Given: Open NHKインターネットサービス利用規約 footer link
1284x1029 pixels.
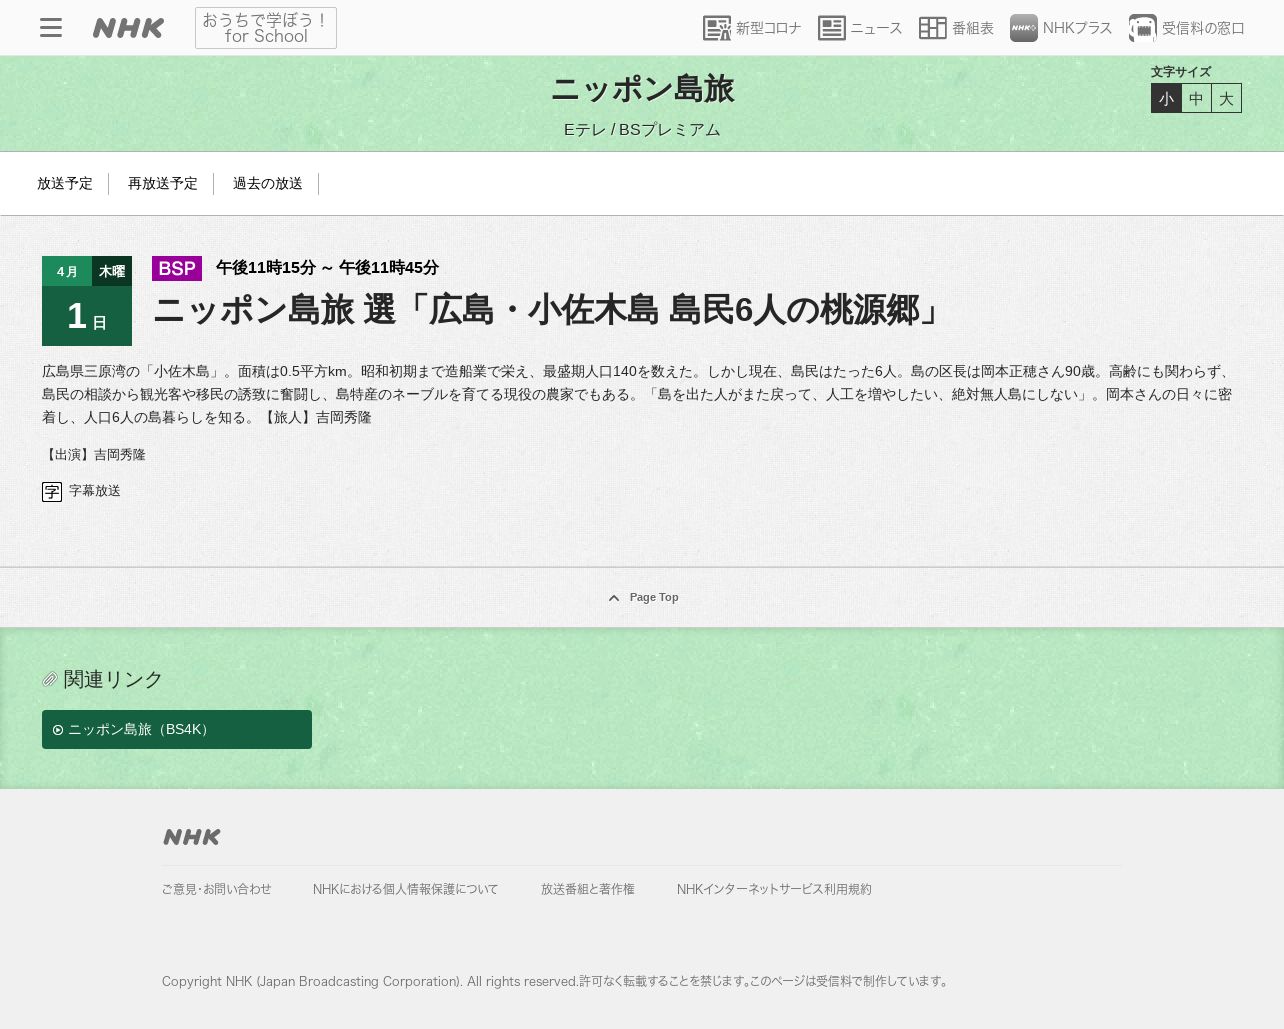Looking at the screenshot, I should click(774, 889).
